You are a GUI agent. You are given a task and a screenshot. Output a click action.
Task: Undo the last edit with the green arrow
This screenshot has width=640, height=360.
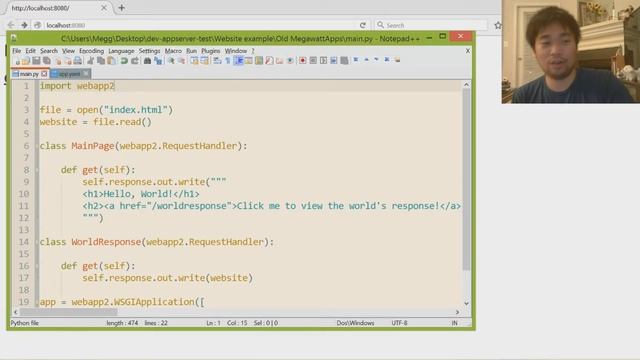pos(124,61)
